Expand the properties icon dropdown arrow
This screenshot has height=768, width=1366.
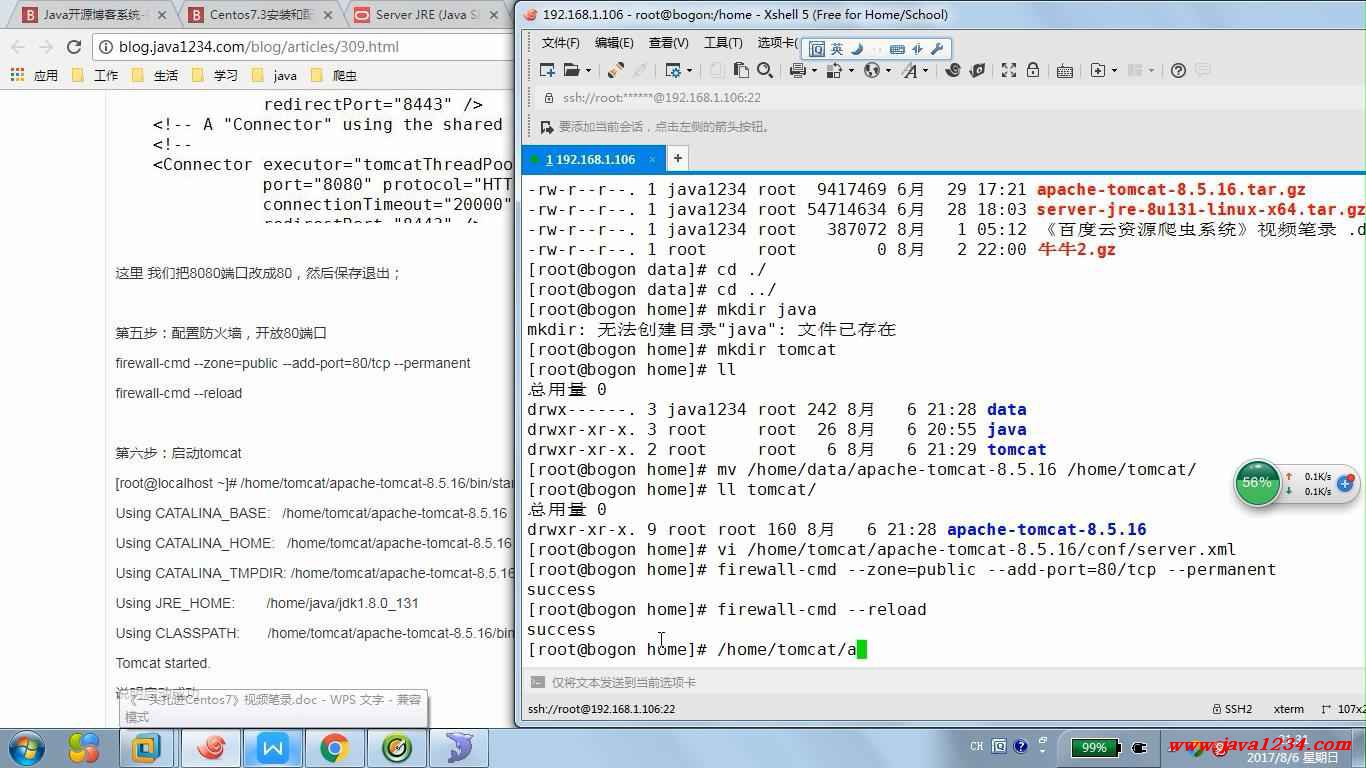pos(689,70)
